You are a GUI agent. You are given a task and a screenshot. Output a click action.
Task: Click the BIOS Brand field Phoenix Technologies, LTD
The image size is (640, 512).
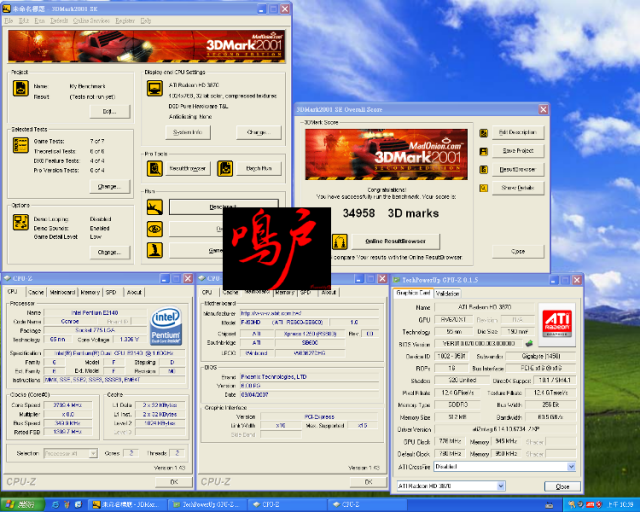pos(309,377)
